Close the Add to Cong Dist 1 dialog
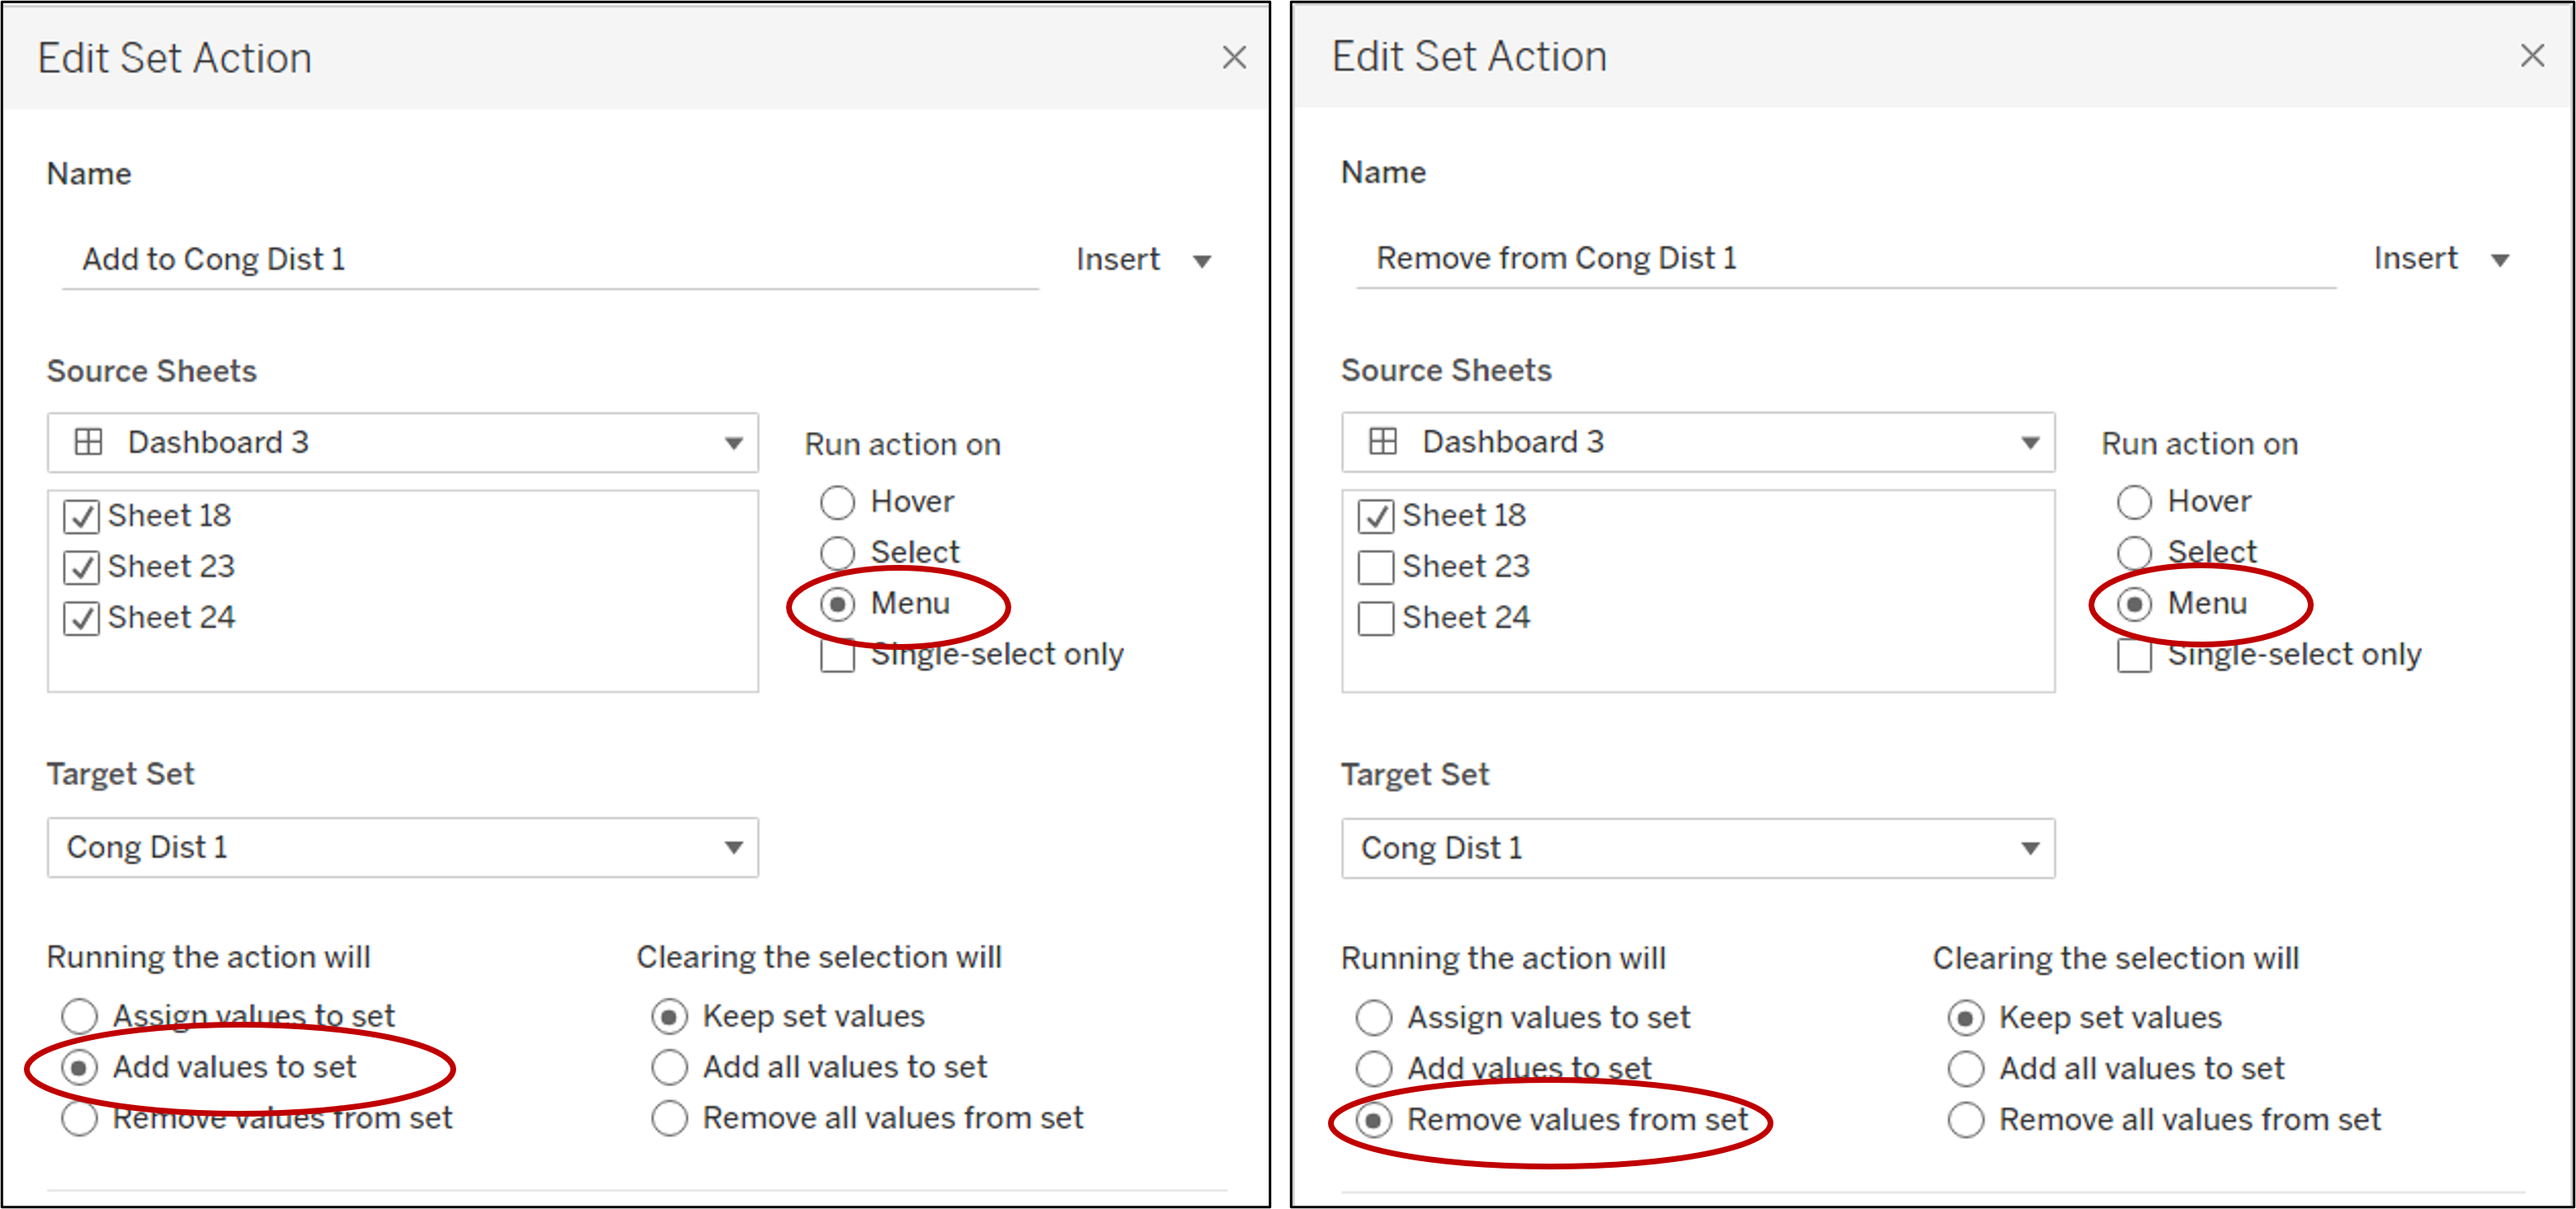2576x1209 pixels. coord(1234,58)
